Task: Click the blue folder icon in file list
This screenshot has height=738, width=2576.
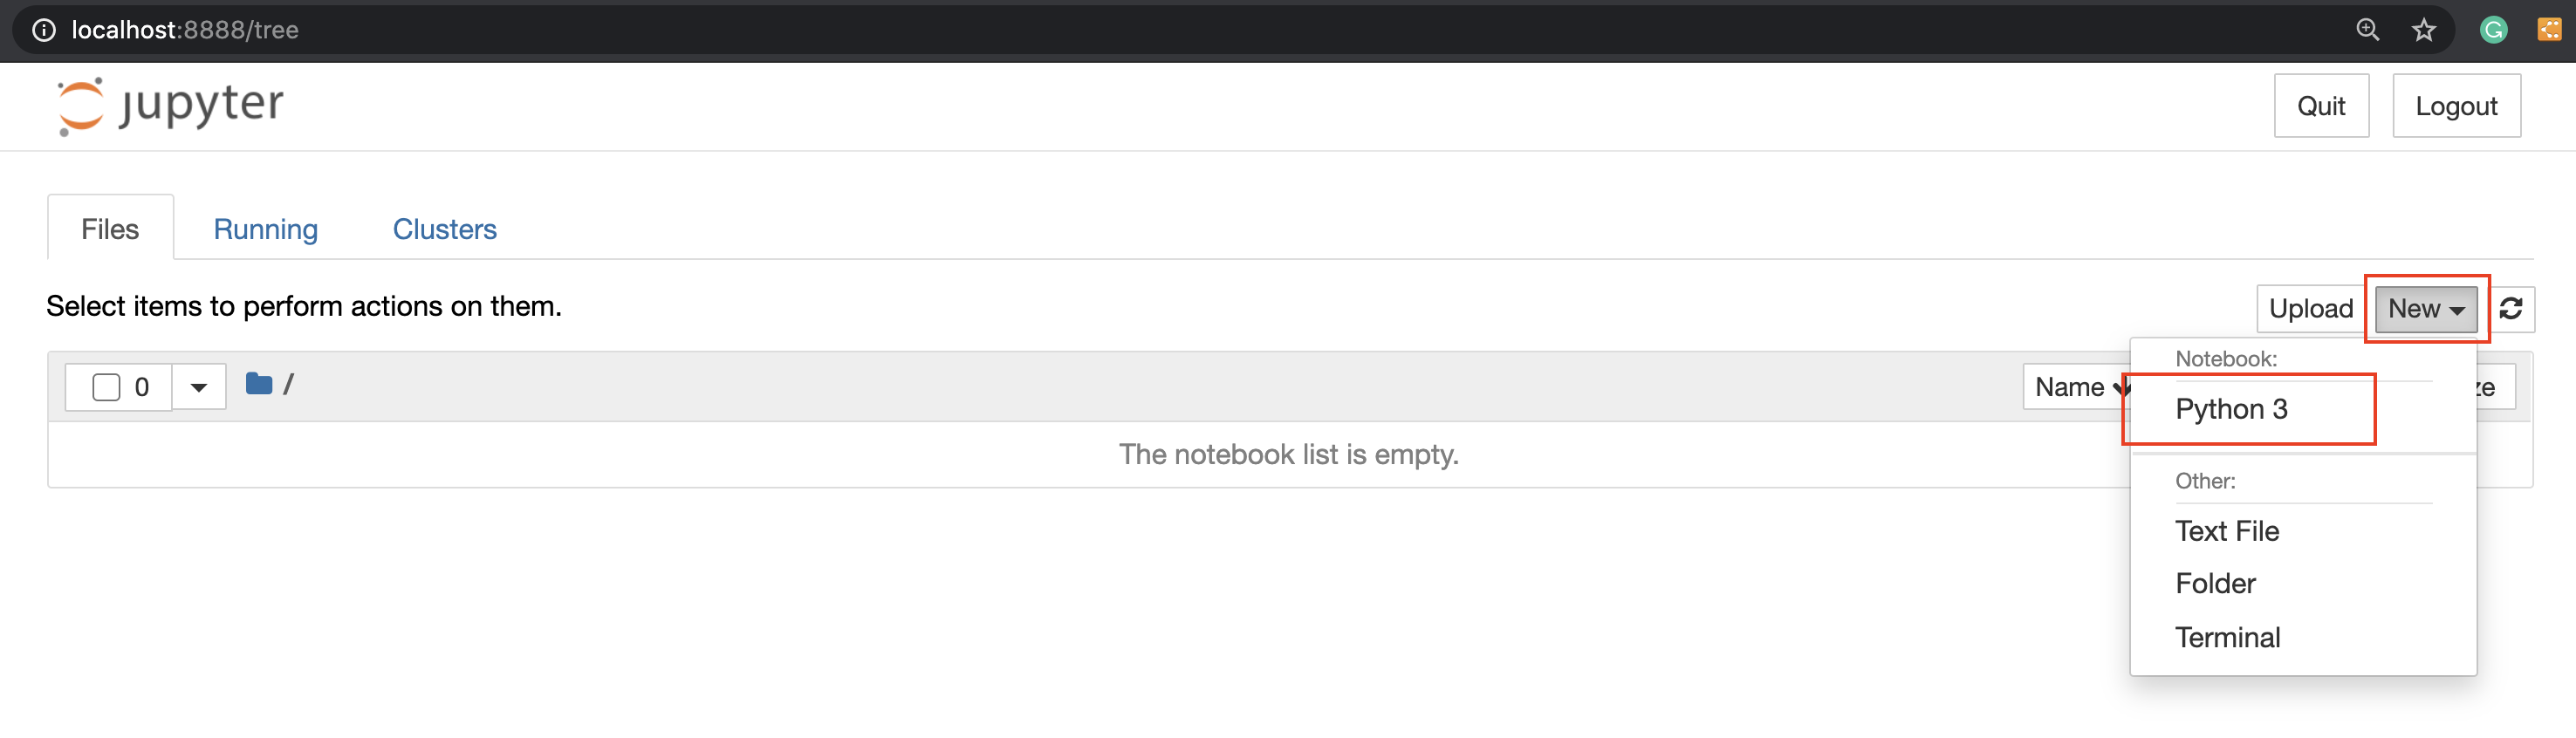Action: pos(258,383)
